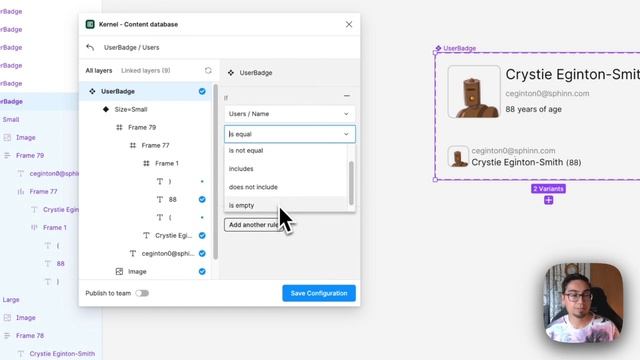
Task: Toggle the blue check on Image layer
Action: [x=202, y=271]
